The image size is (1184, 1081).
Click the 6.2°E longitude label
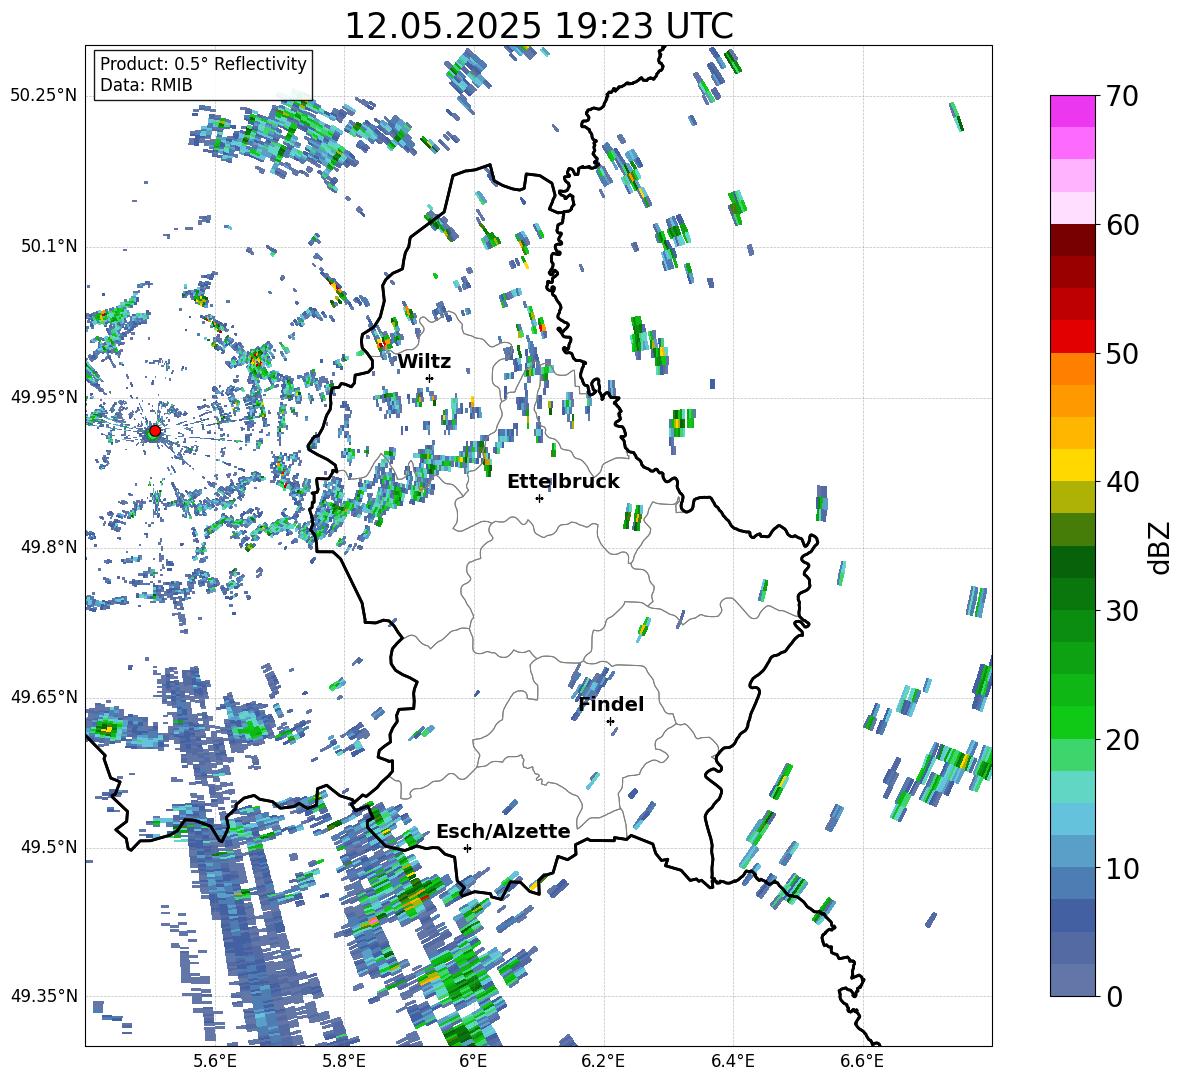pos(603,1061)
